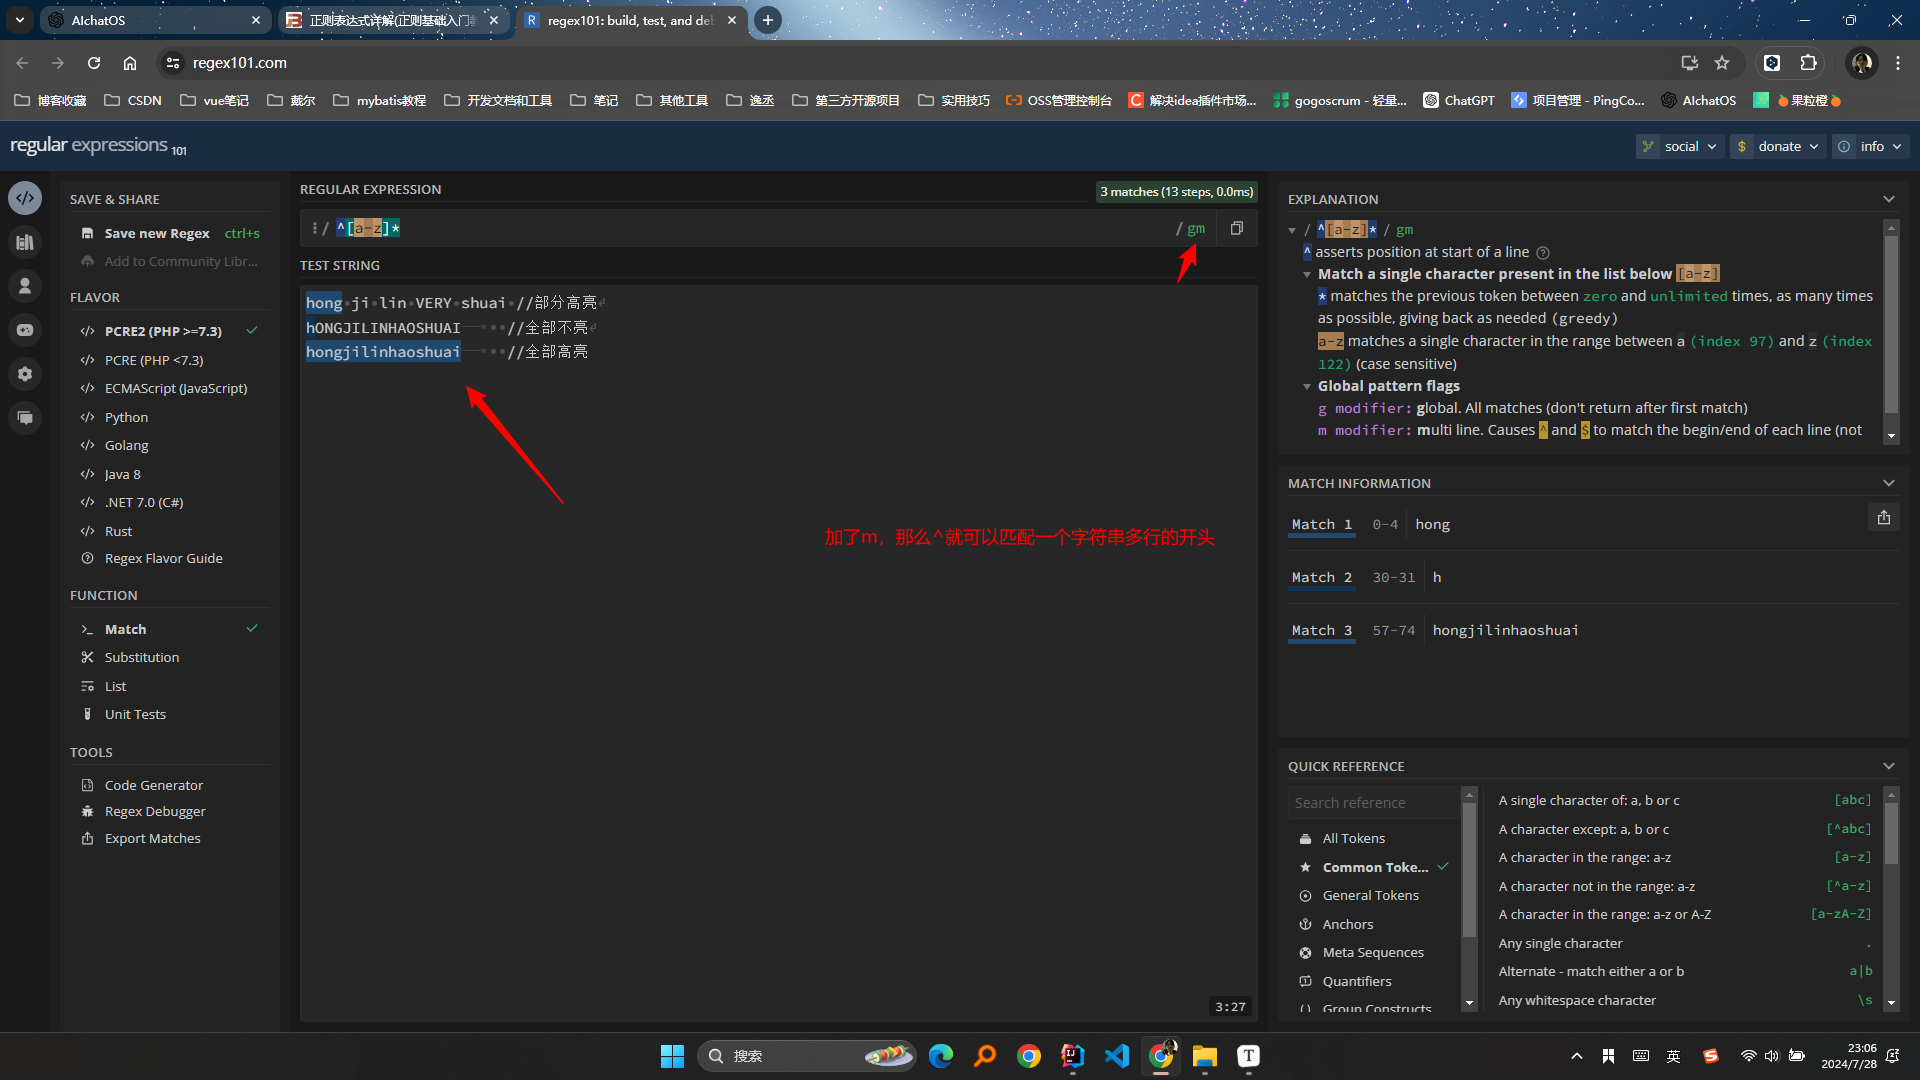The image size is (1920, 1080).
Task: Open the regex library sidebar icon
Action: point(25,242)
